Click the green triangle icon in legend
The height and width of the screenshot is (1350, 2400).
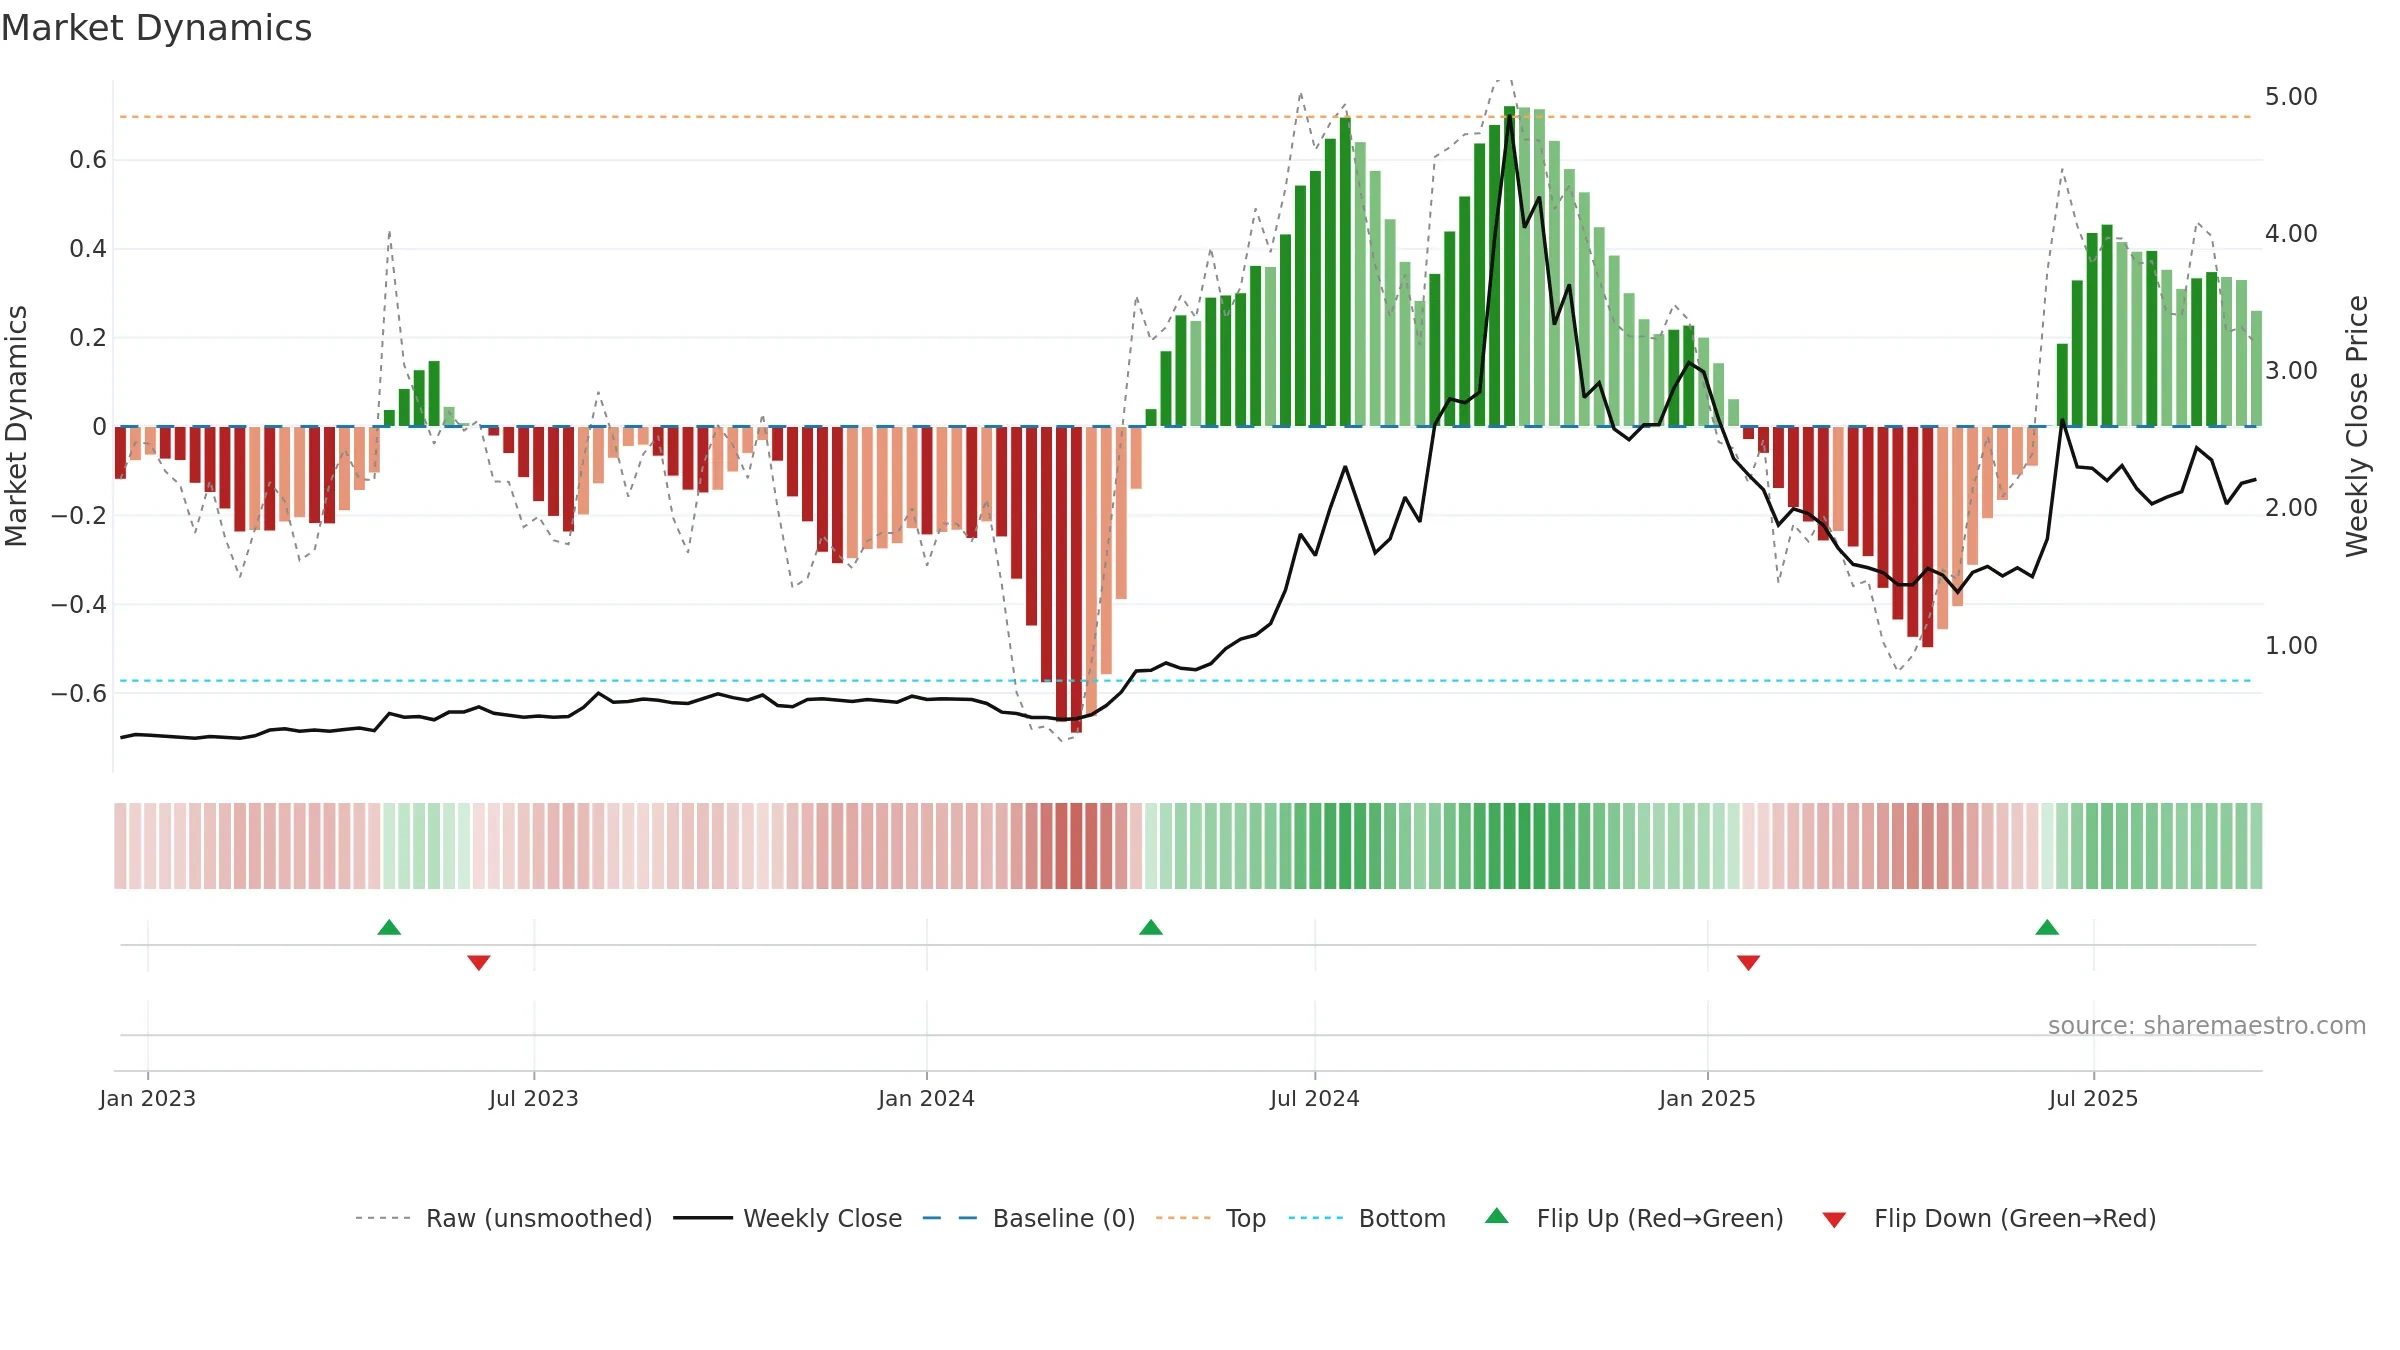[1497, 1216]
